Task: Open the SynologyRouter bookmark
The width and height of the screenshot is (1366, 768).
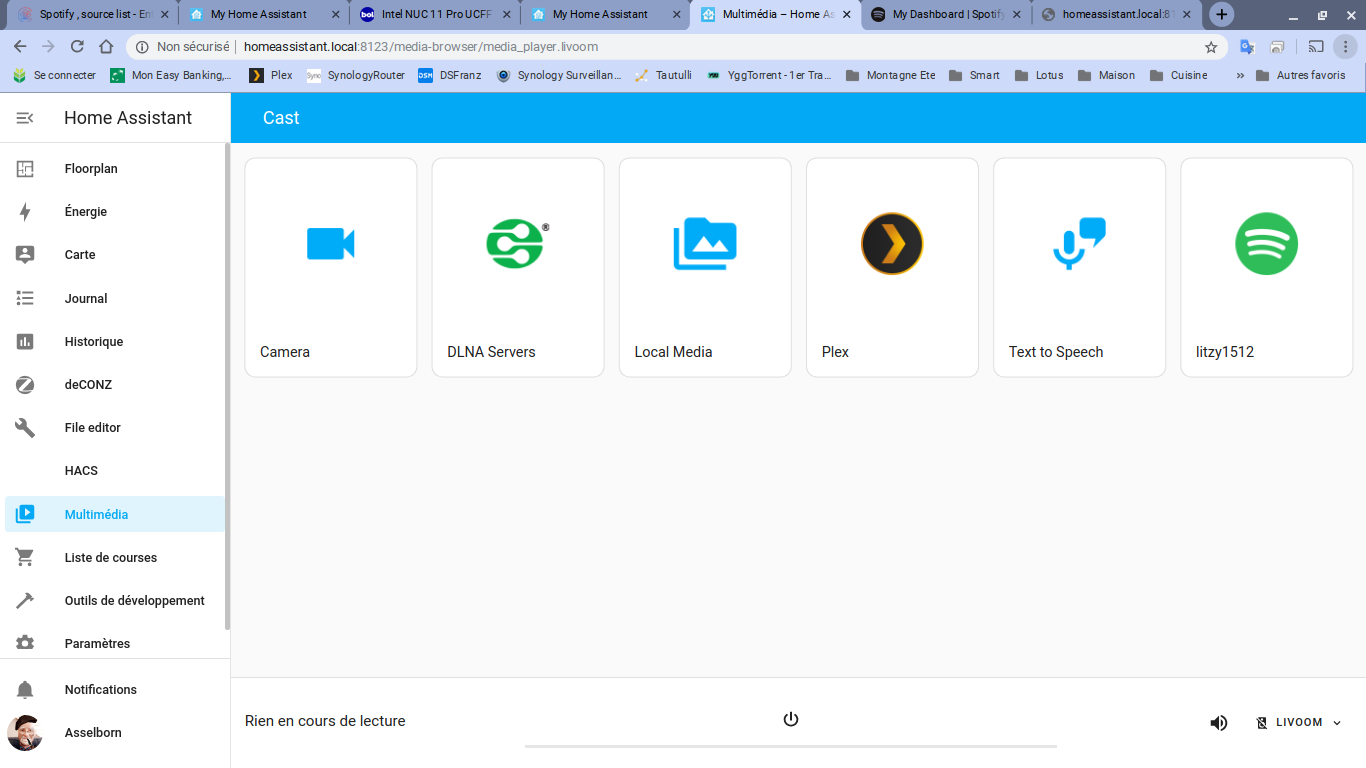Action: tap(356, 75)
